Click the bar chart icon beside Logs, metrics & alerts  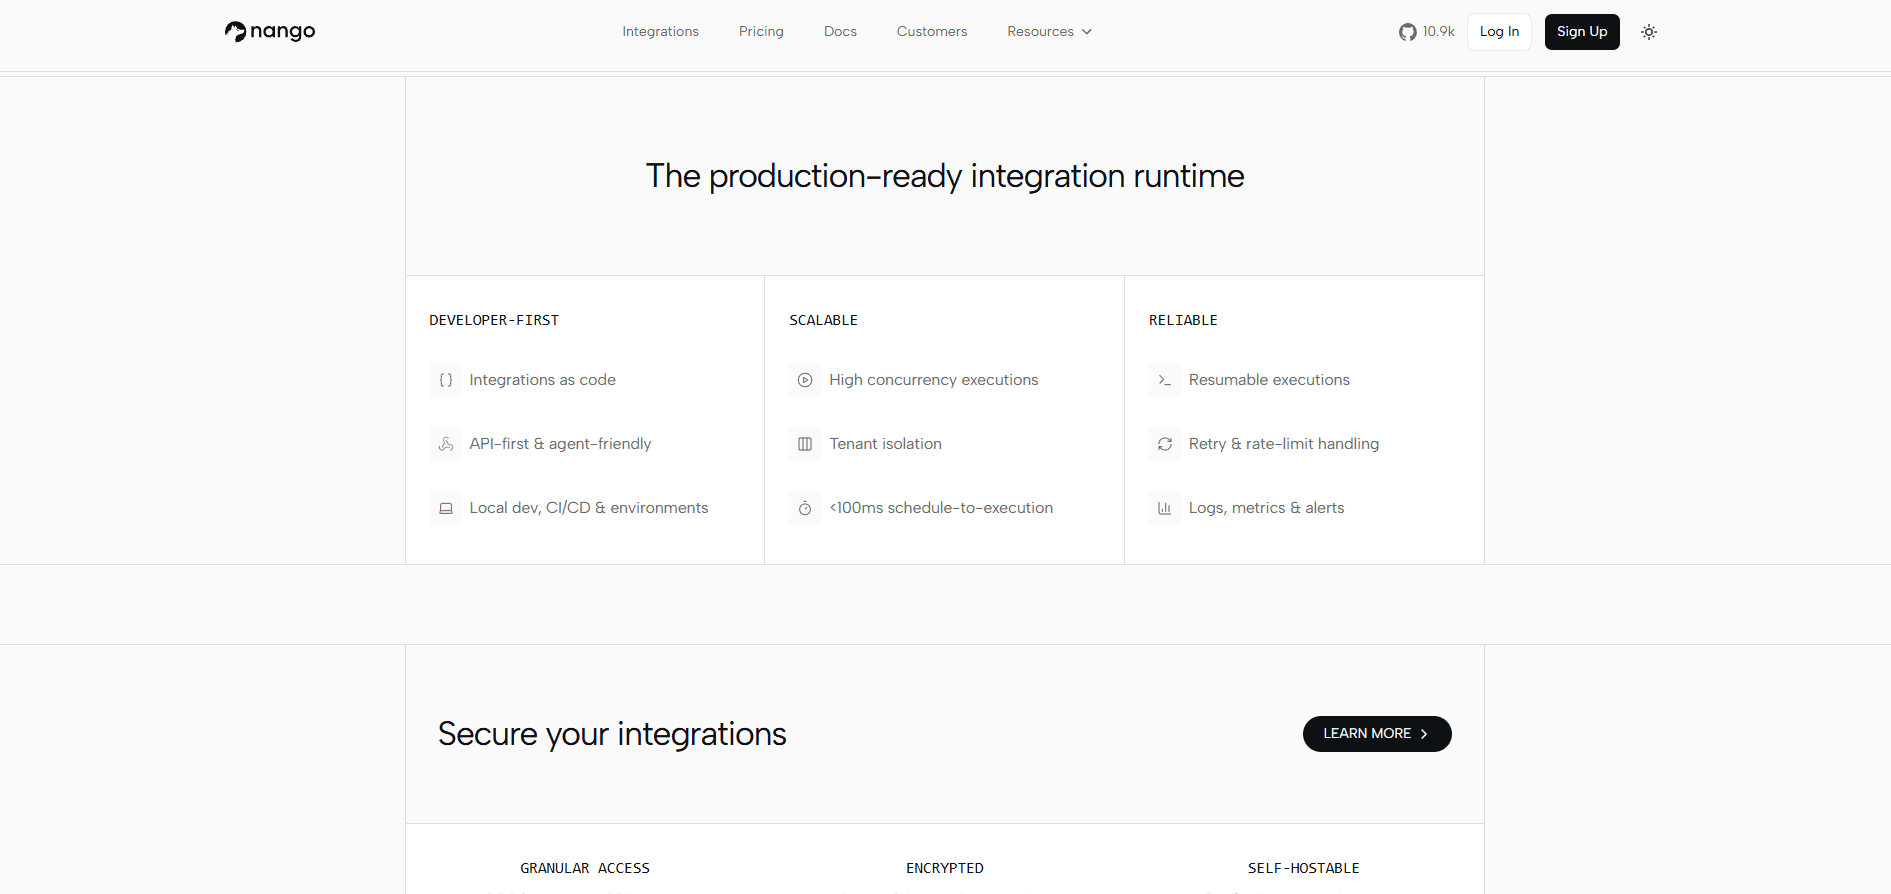pos(1165,508)
